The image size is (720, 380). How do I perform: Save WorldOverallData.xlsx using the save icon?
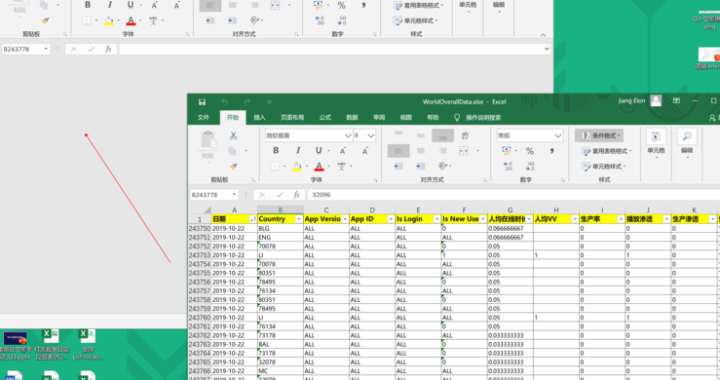pos(202,102)
